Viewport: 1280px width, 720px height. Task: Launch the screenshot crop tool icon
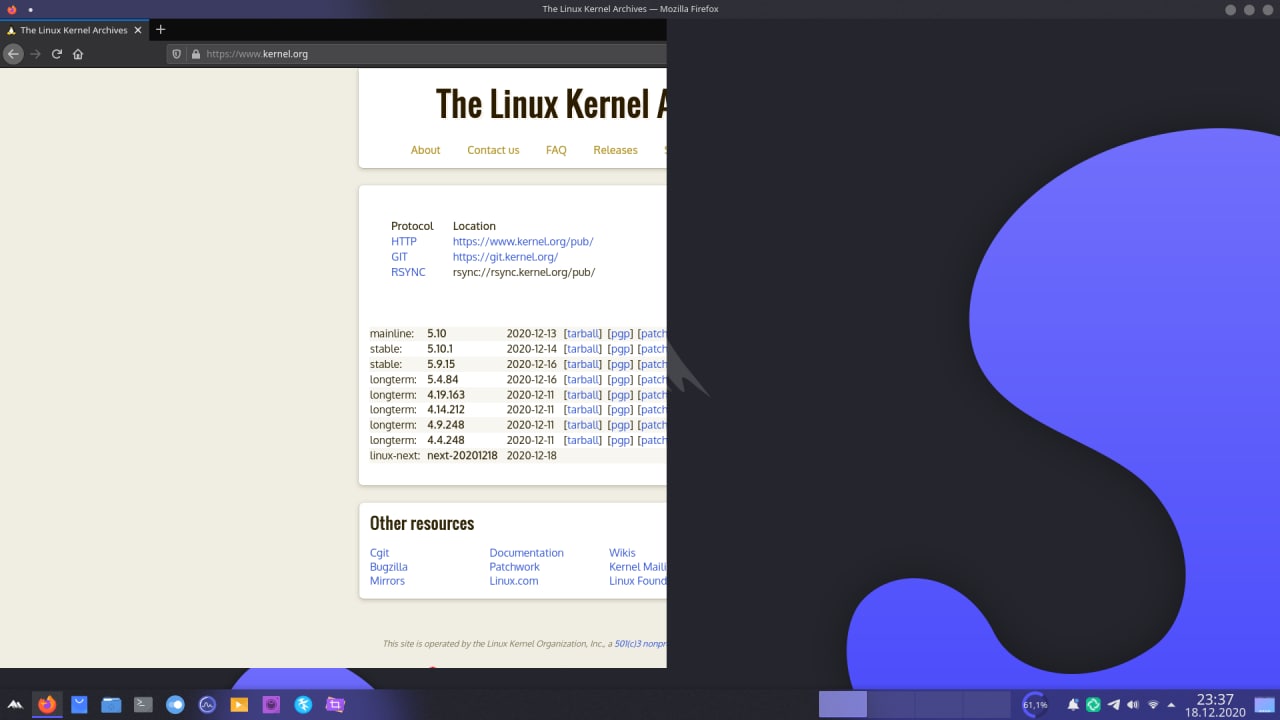click(x=335, y=705)
